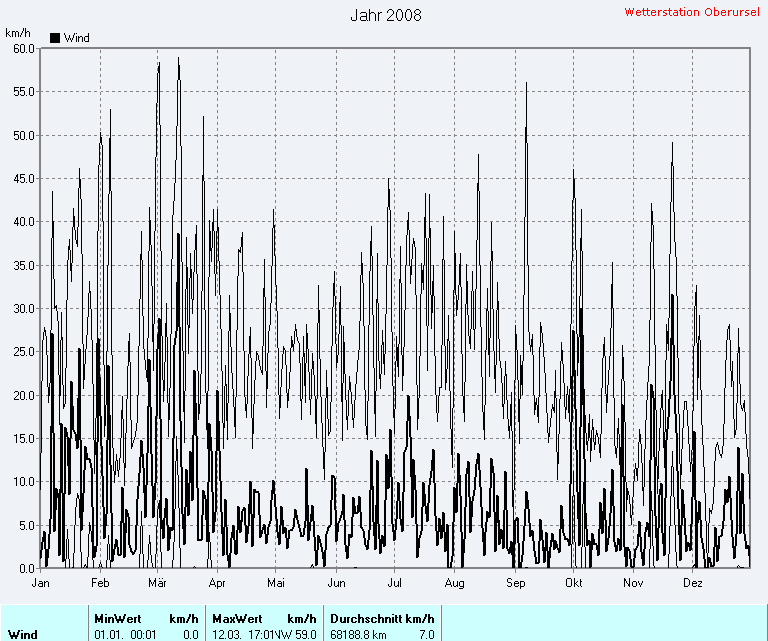This screenshot has height=641, width=768.
Task: Click the '7.0' average value
Action: click(x=427, y=635)
